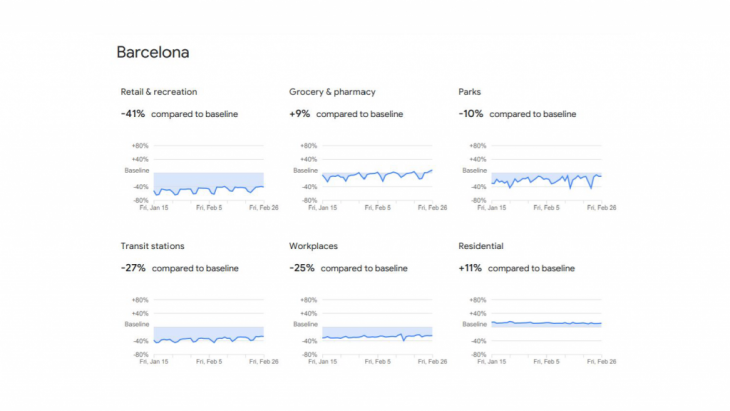Click the Workplaces section title
The image size is (730, 411).
point(313,246)
